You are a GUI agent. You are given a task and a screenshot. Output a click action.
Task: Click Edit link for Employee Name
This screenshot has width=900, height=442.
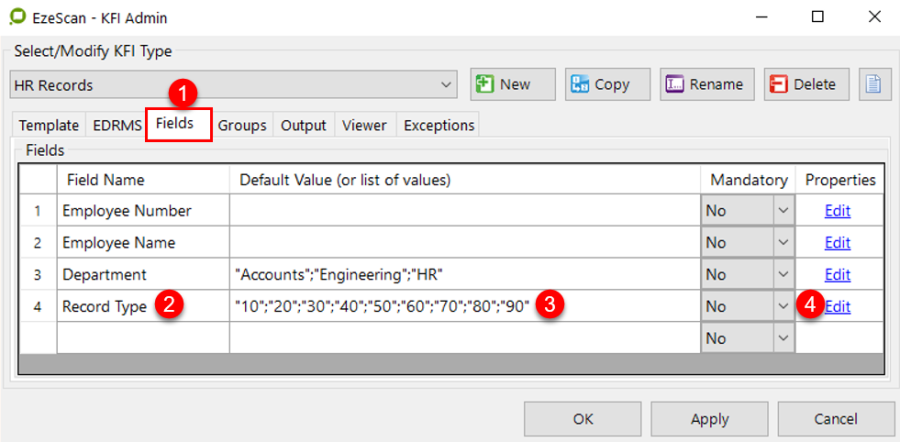click(x=837, y=243)
